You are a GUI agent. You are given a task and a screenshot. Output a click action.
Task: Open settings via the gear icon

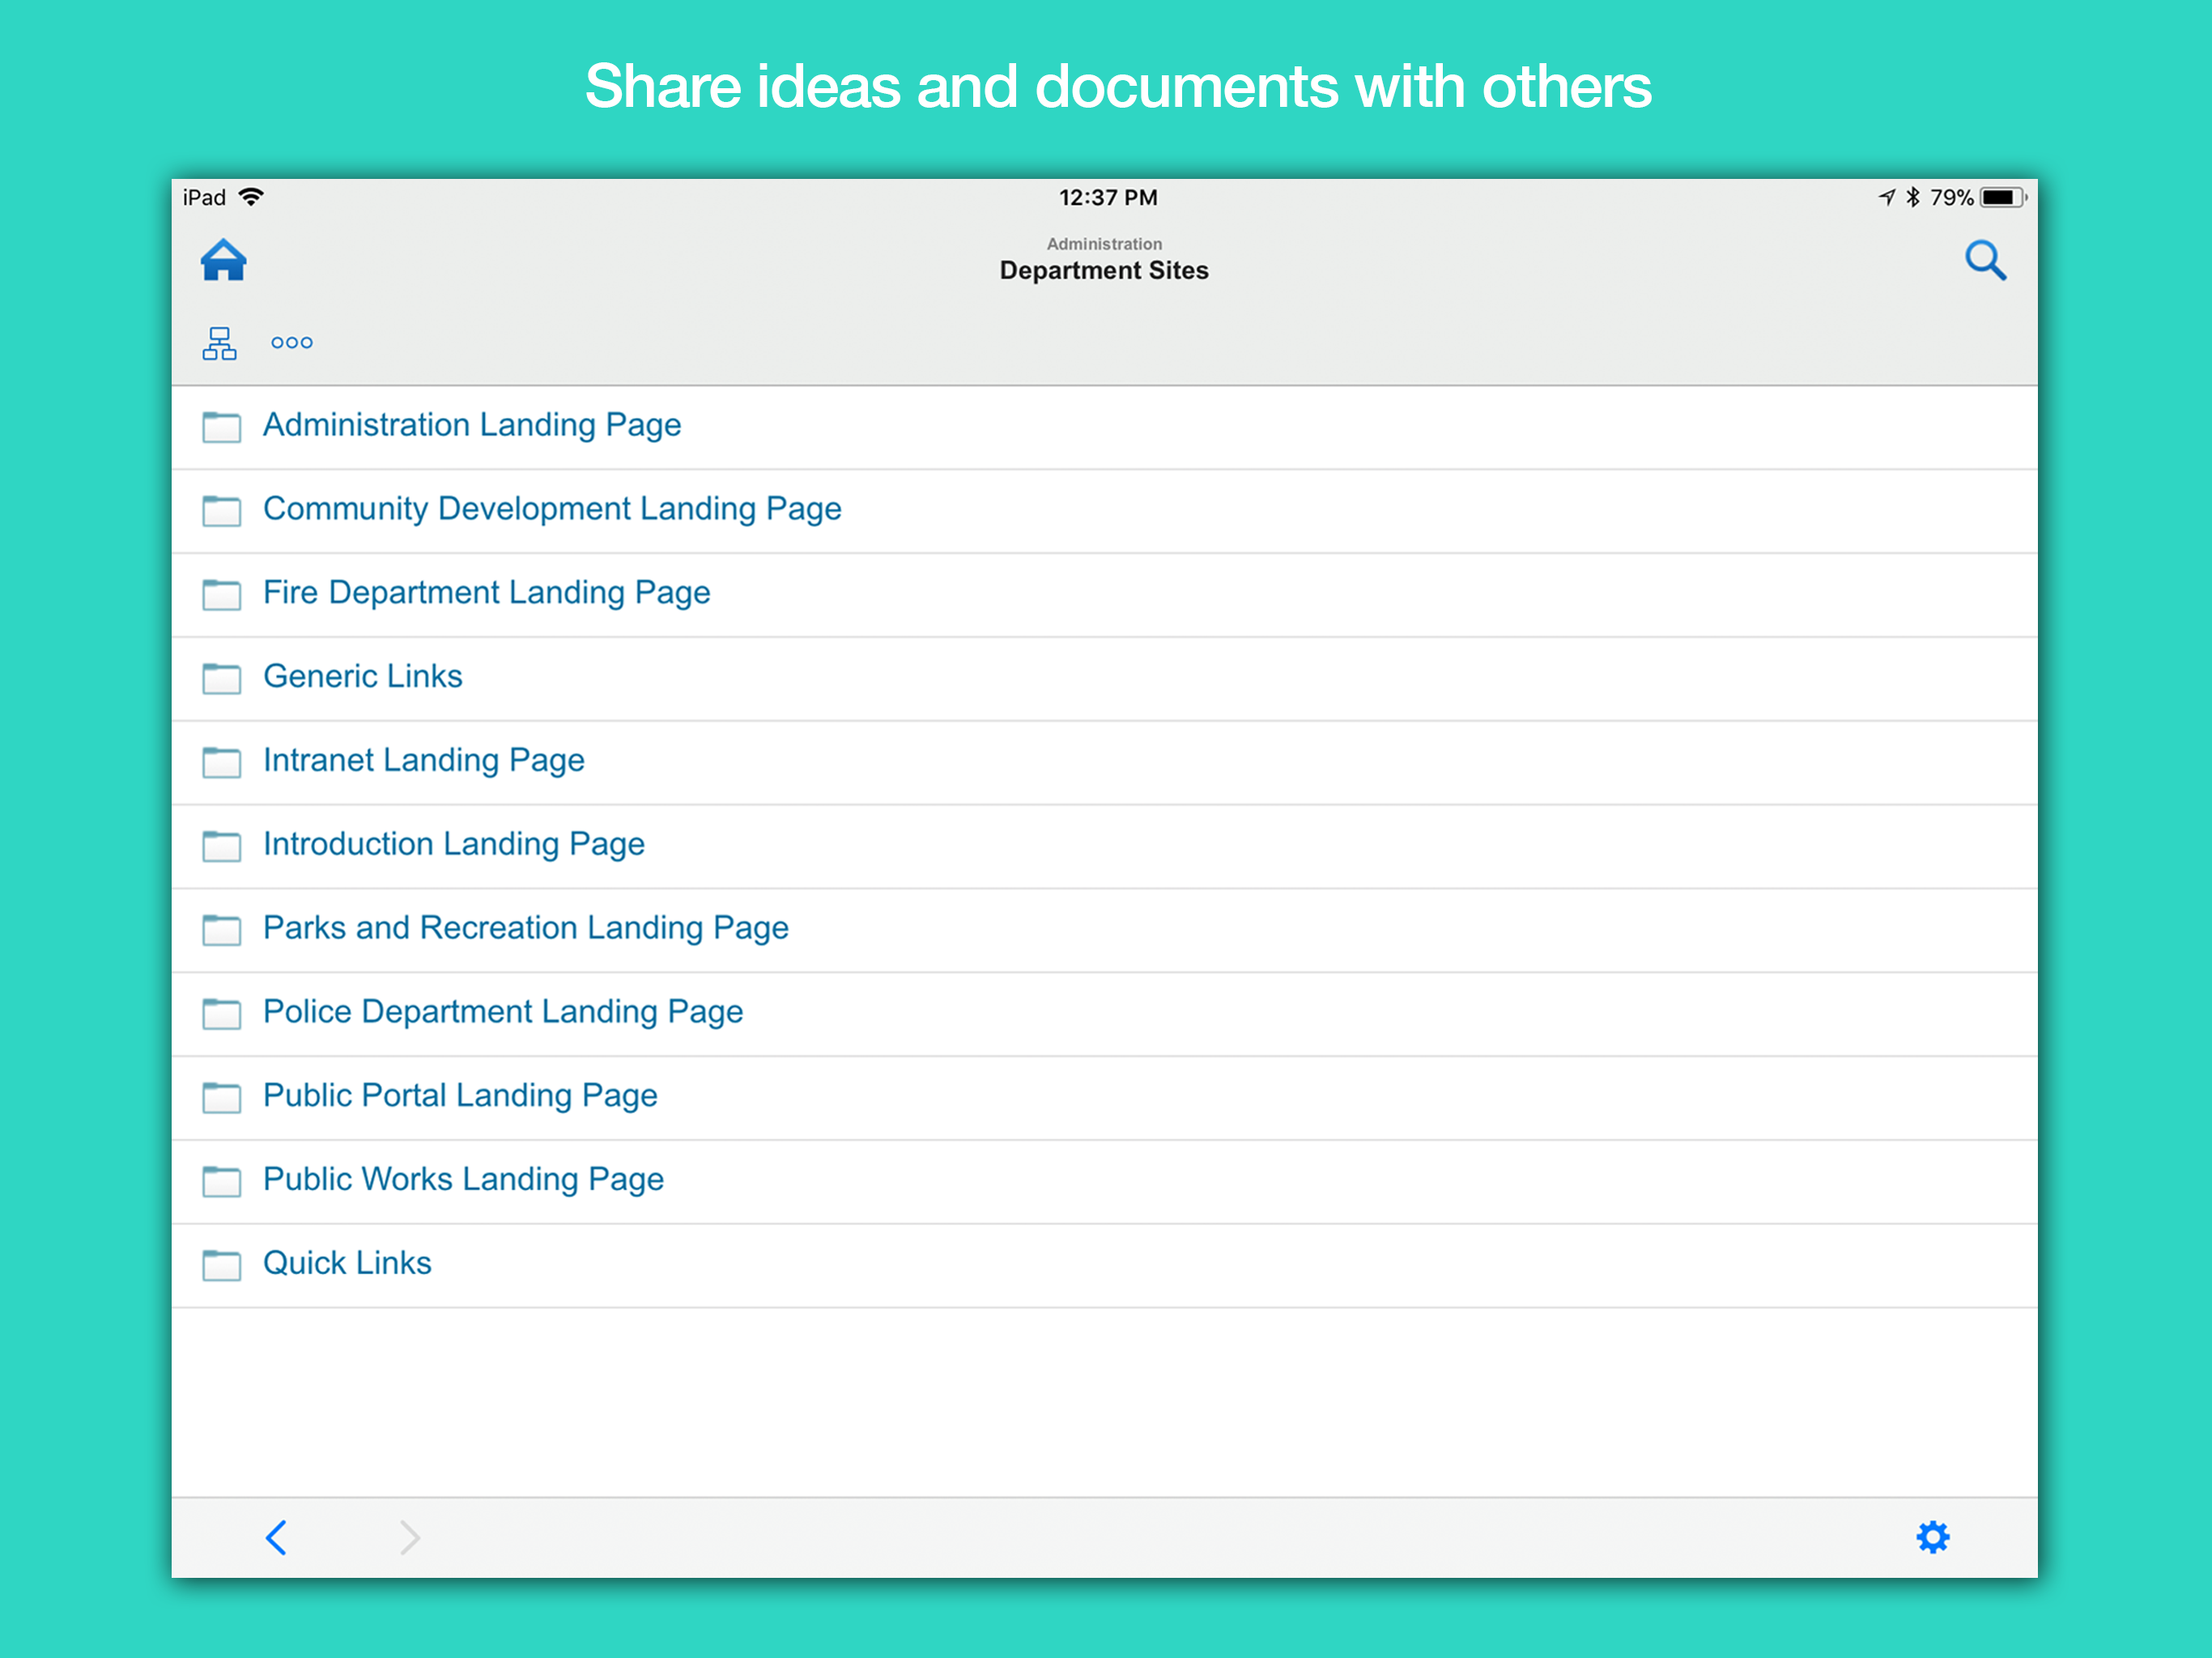[x=1932, y=1537]
